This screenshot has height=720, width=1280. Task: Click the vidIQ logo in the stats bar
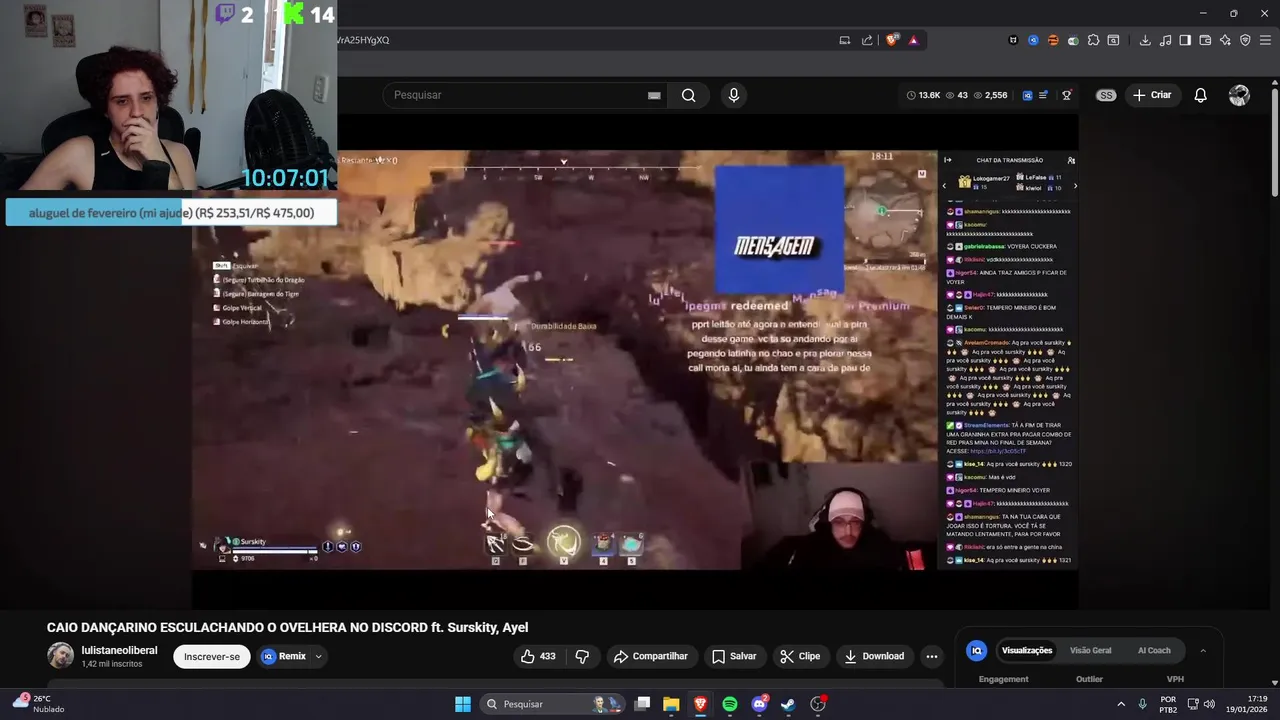[x=1027, y=95]
